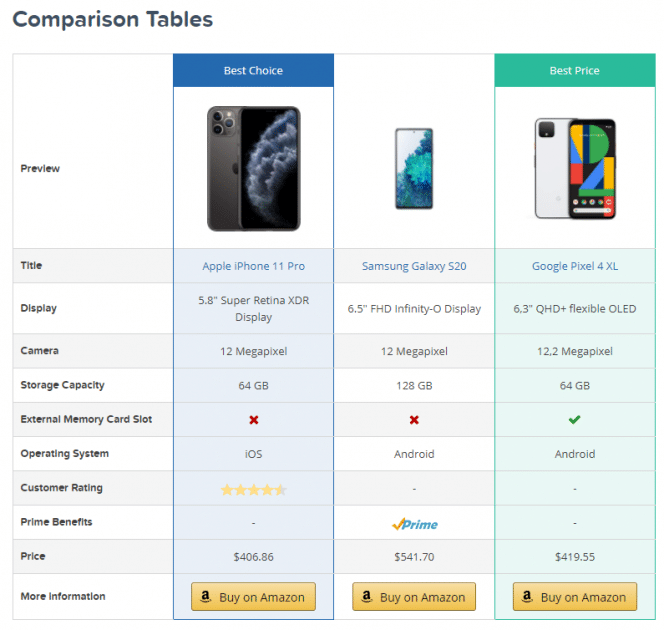
Task: Click Buy on Amazon for Google Pixel 4 XL
Action: [x=575, y=597]
